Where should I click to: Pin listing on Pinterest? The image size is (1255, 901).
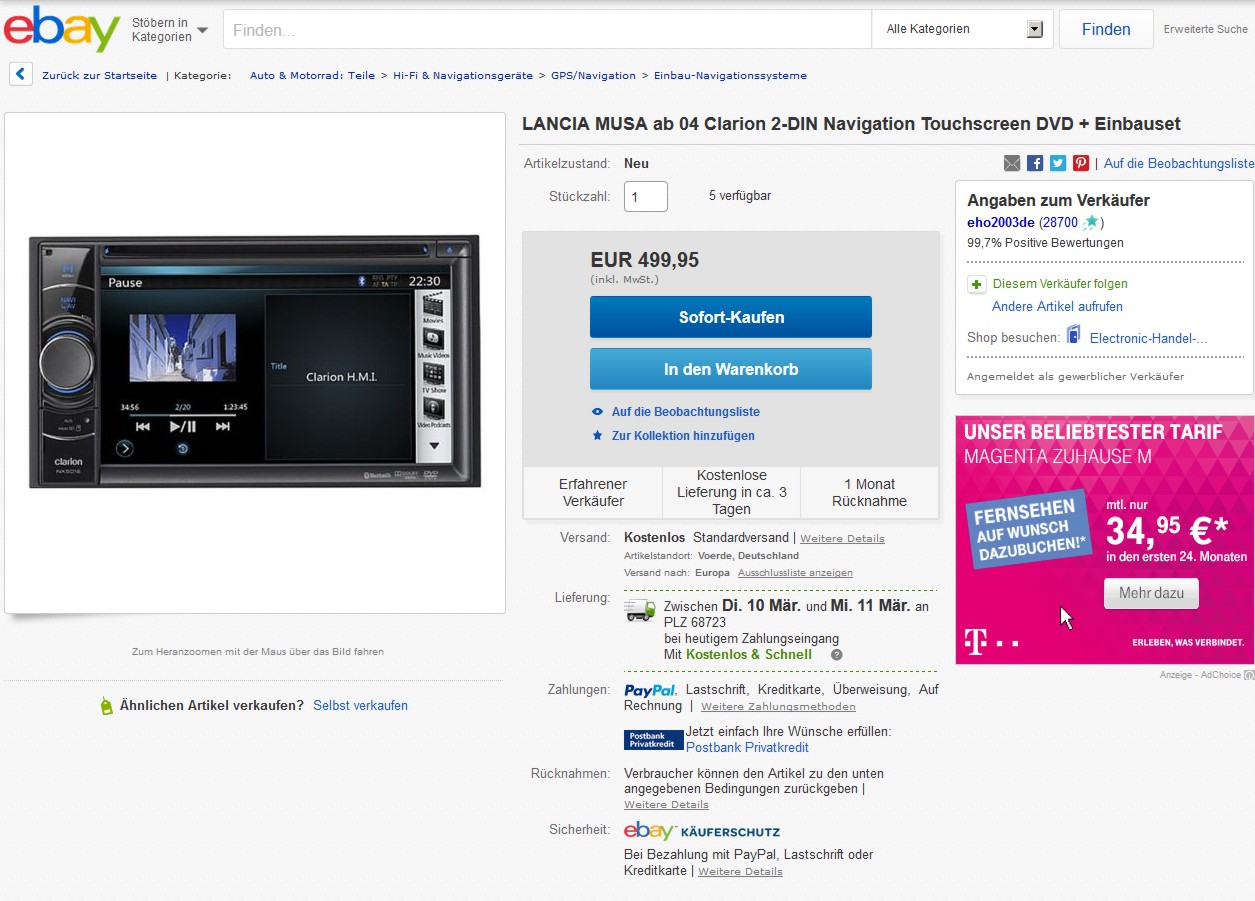pyautogui.click(x=1081, y=163)
